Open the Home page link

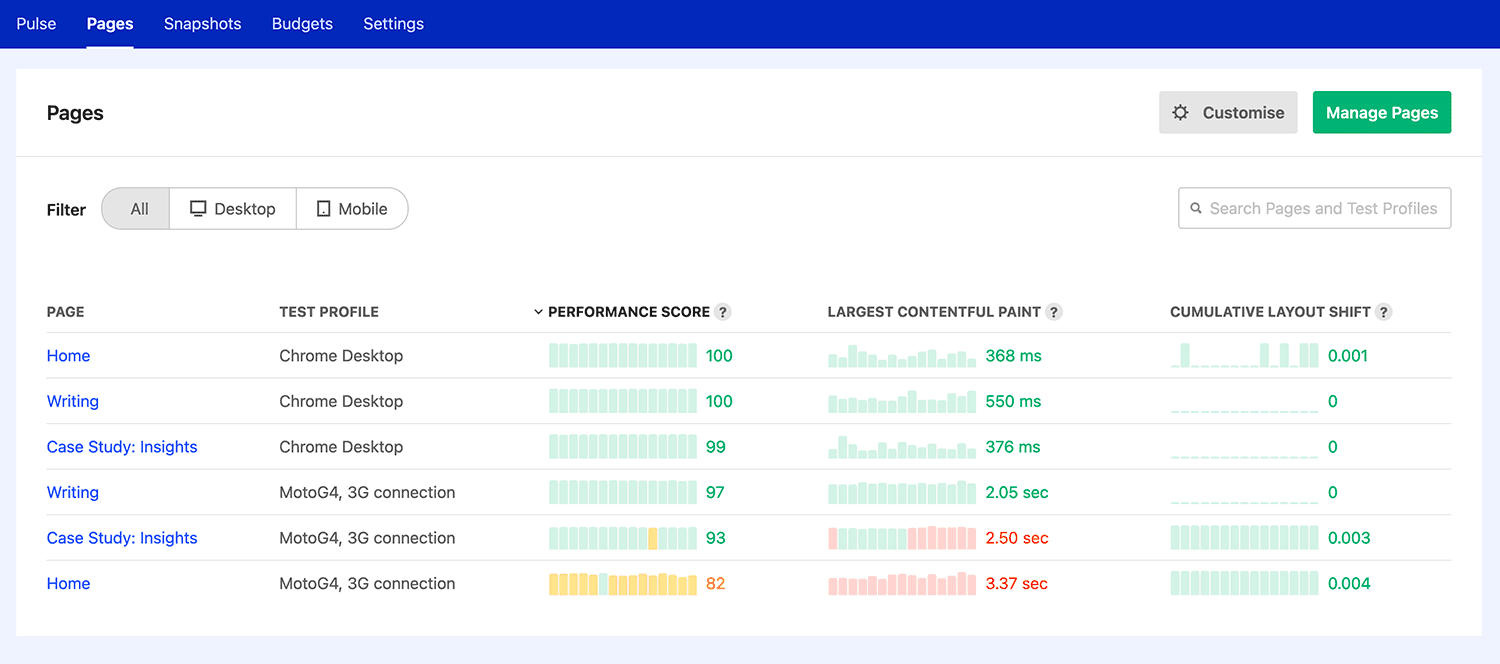click(68, 355)
